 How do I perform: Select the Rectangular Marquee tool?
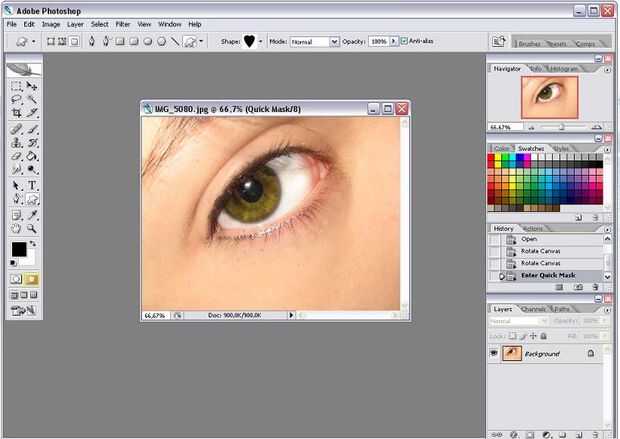16,86
